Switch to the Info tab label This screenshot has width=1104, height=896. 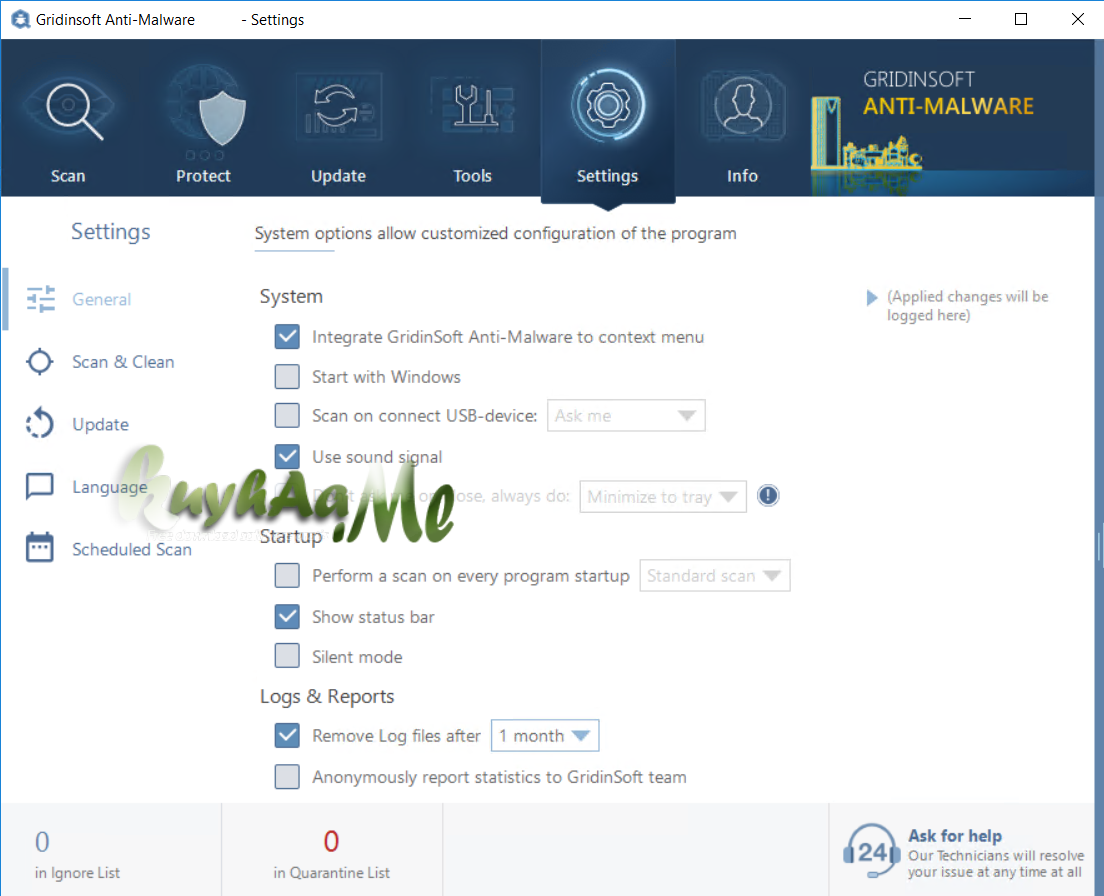point(742,176)
